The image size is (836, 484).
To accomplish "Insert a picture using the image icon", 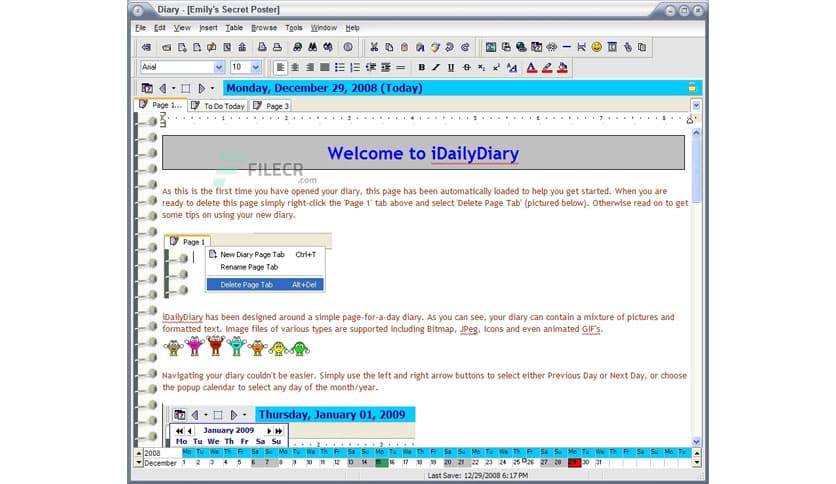I will [491, 47].
